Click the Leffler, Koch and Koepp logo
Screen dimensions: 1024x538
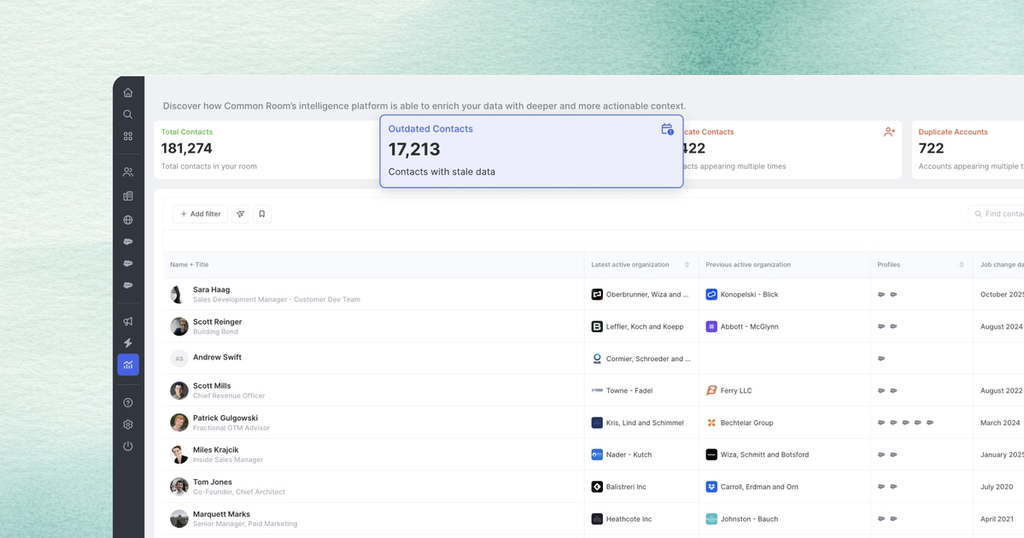pos(597,326)
